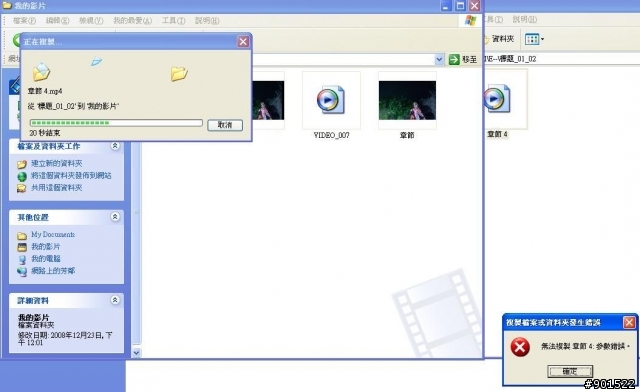Close the 正在複製 copying dialog

243,42
